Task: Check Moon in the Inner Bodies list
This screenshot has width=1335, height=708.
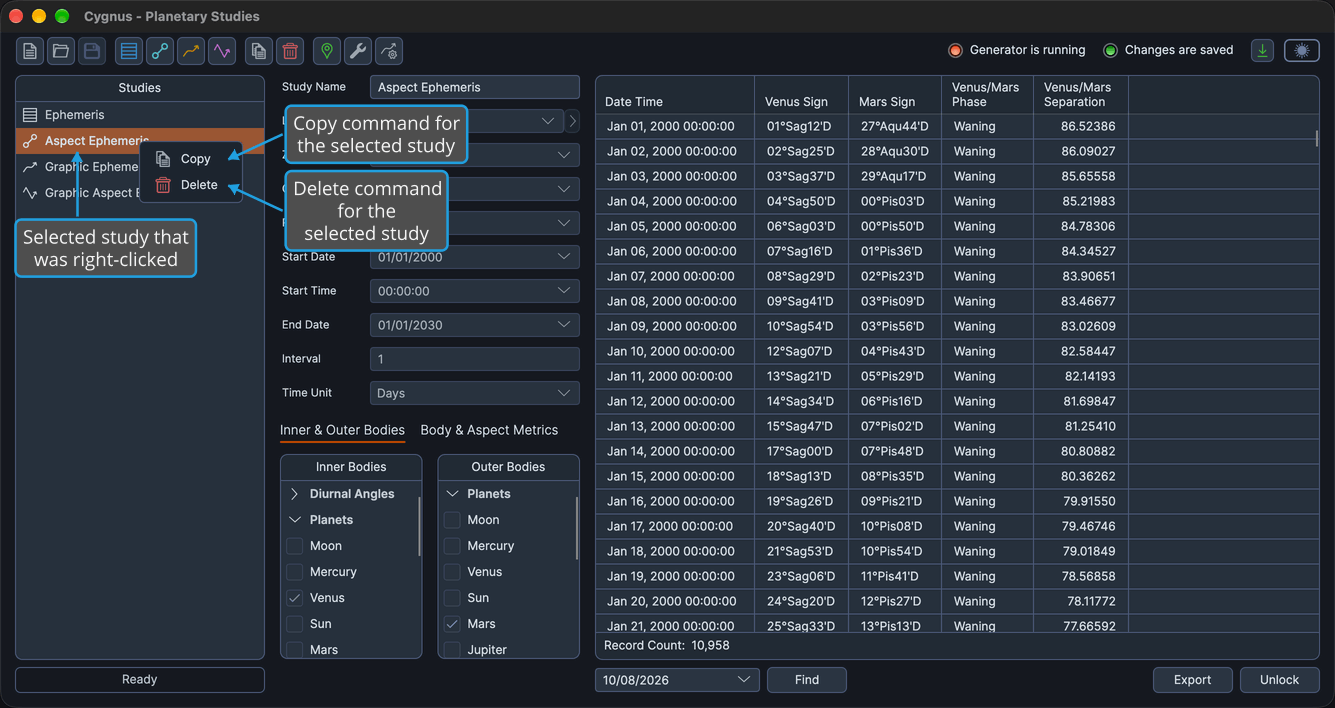Action: coord(295,546)
